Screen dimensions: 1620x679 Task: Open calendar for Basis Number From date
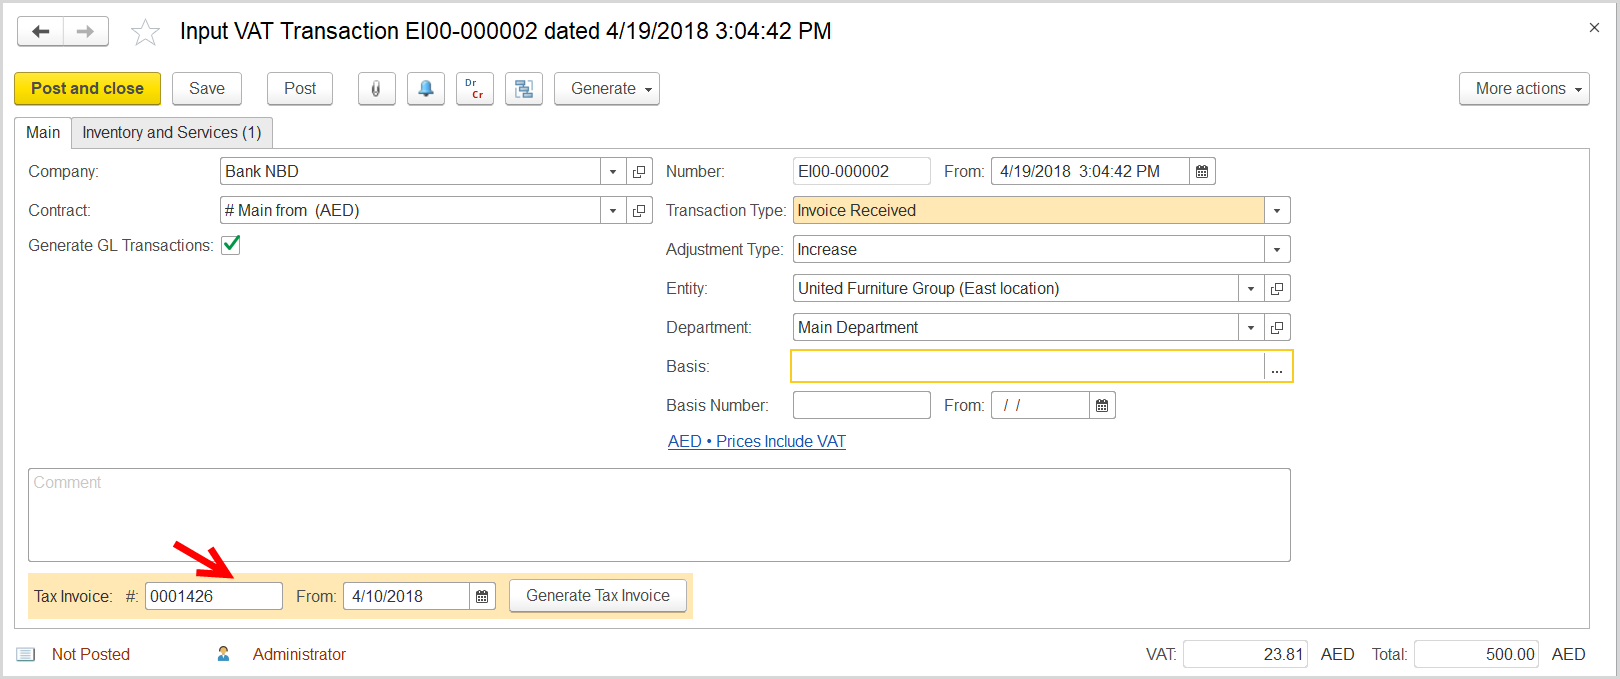[1102, 405]
